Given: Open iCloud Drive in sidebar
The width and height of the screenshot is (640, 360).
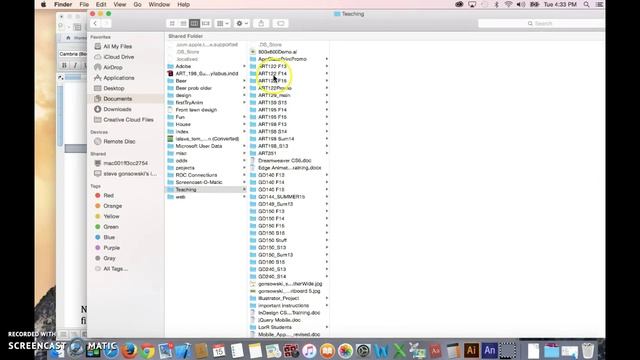Looking at the screenshot, I should pos(118,57).
